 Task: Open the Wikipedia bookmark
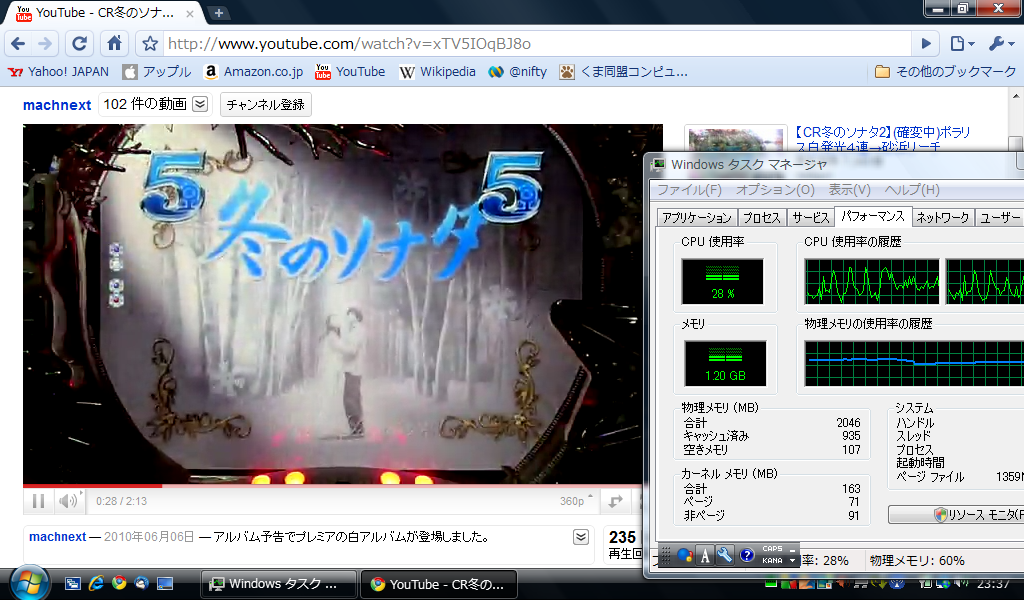(438, 72)
